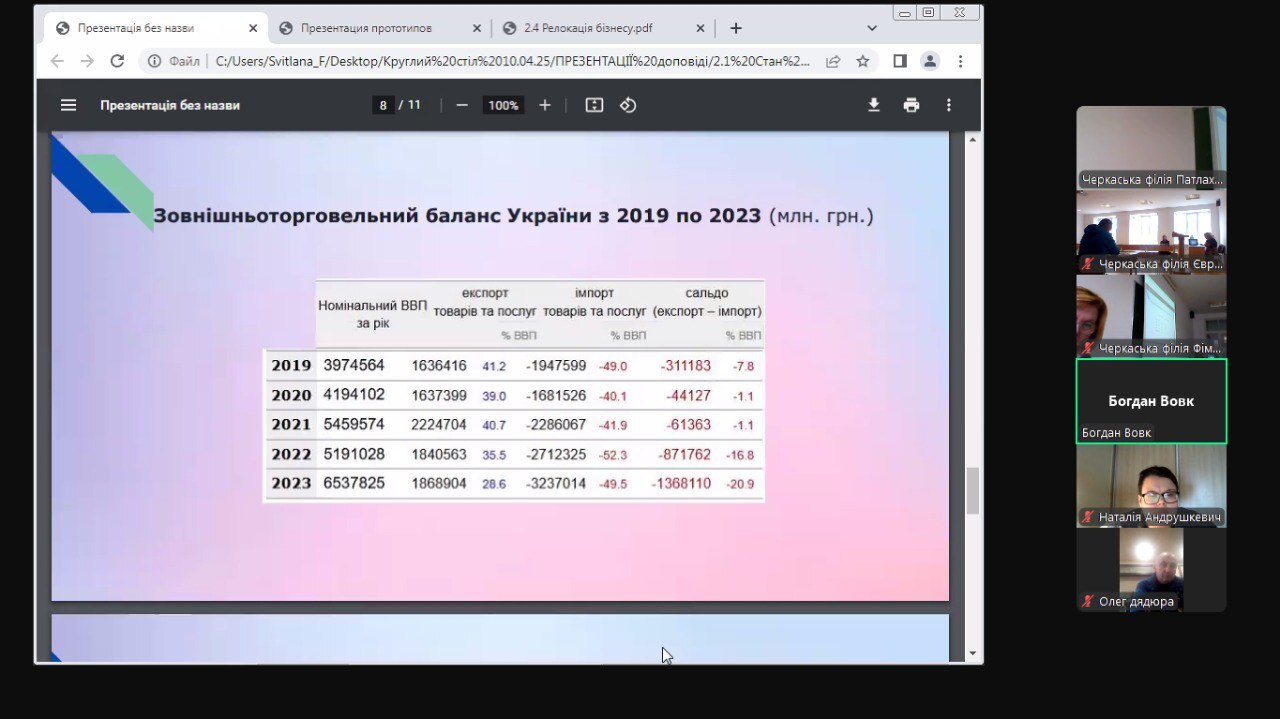Open the PDF viewer sidebar hamburger menu

click(x=68, y=105)
